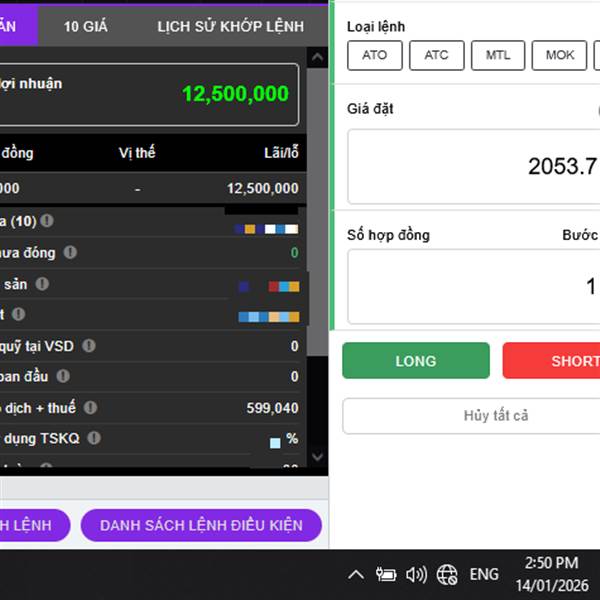Screen dimensions: 600x600
Task: Click the 12,500,000 value in the Lãi/lỗ row
Action: tap(263, 188)
